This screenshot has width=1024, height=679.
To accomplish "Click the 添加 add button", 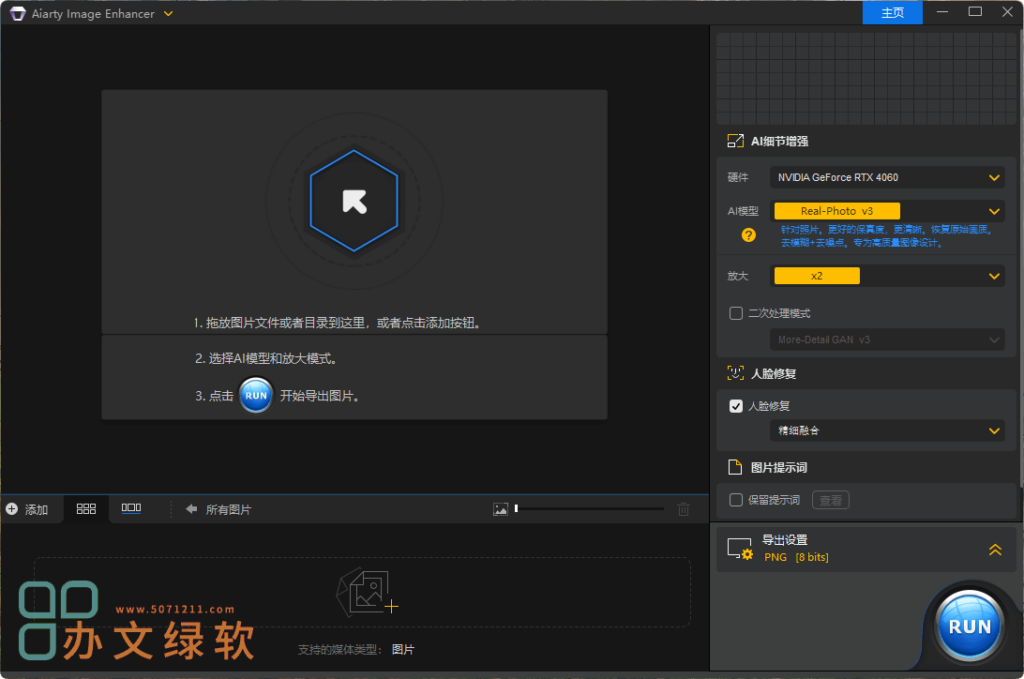I will pyautogui.click(x=28, y=509).
